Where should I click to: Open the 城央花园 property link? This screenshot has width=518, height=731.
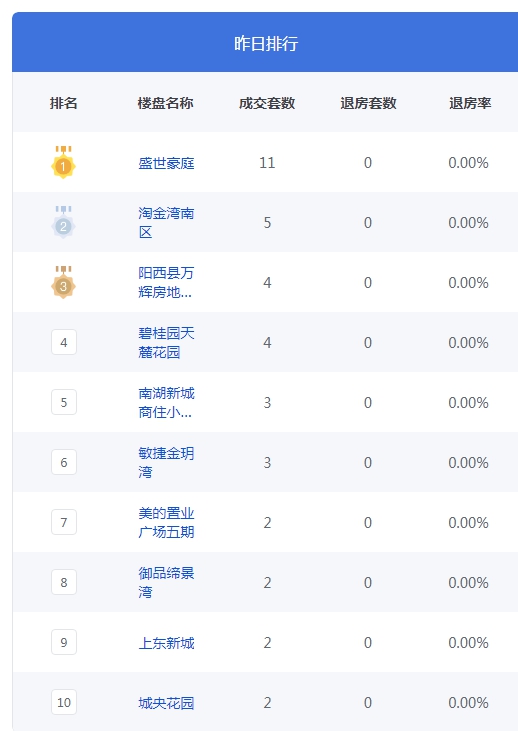166,703
